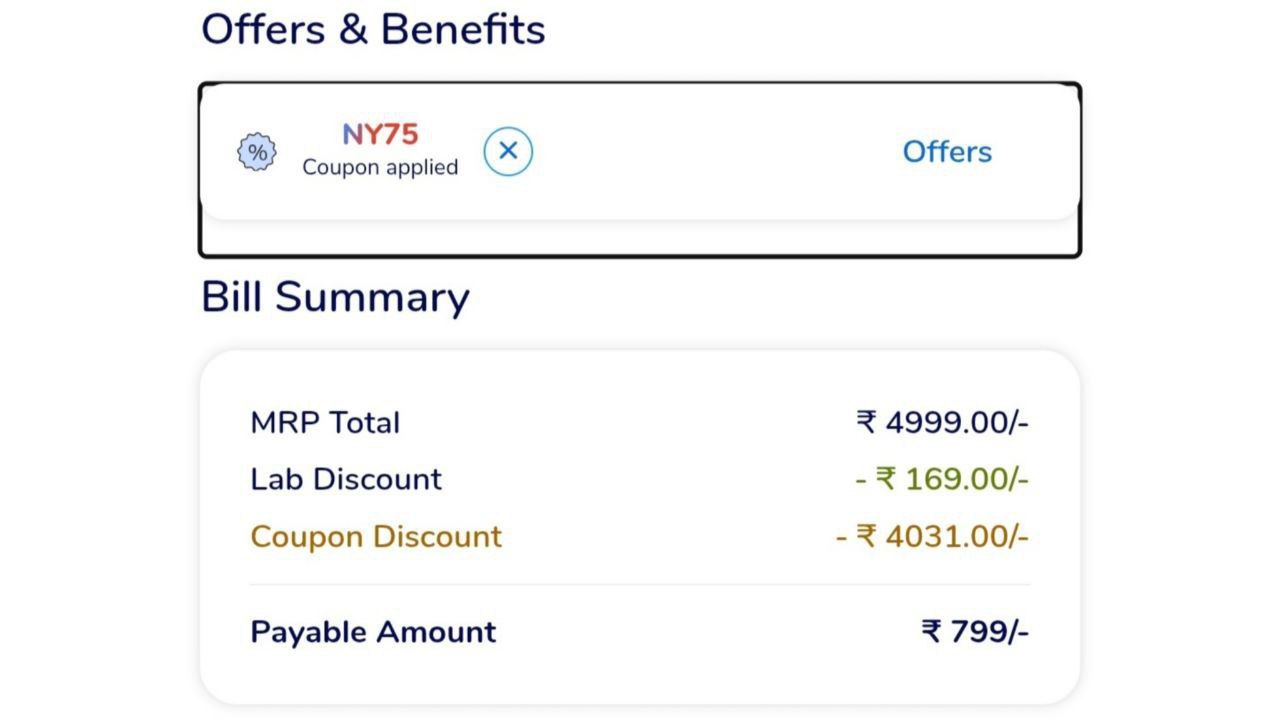The height and width of the screenshot is (719, 1280).
Task: Click the ₹ 4999.00 MRP amount
Action: click(942, 422)
